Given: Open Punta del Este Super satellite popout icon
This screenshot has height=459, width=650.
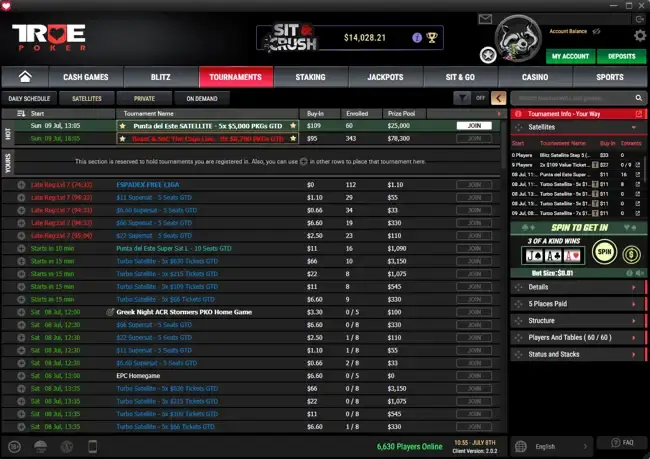Looking at the screenshot, I should pos(638,175).
